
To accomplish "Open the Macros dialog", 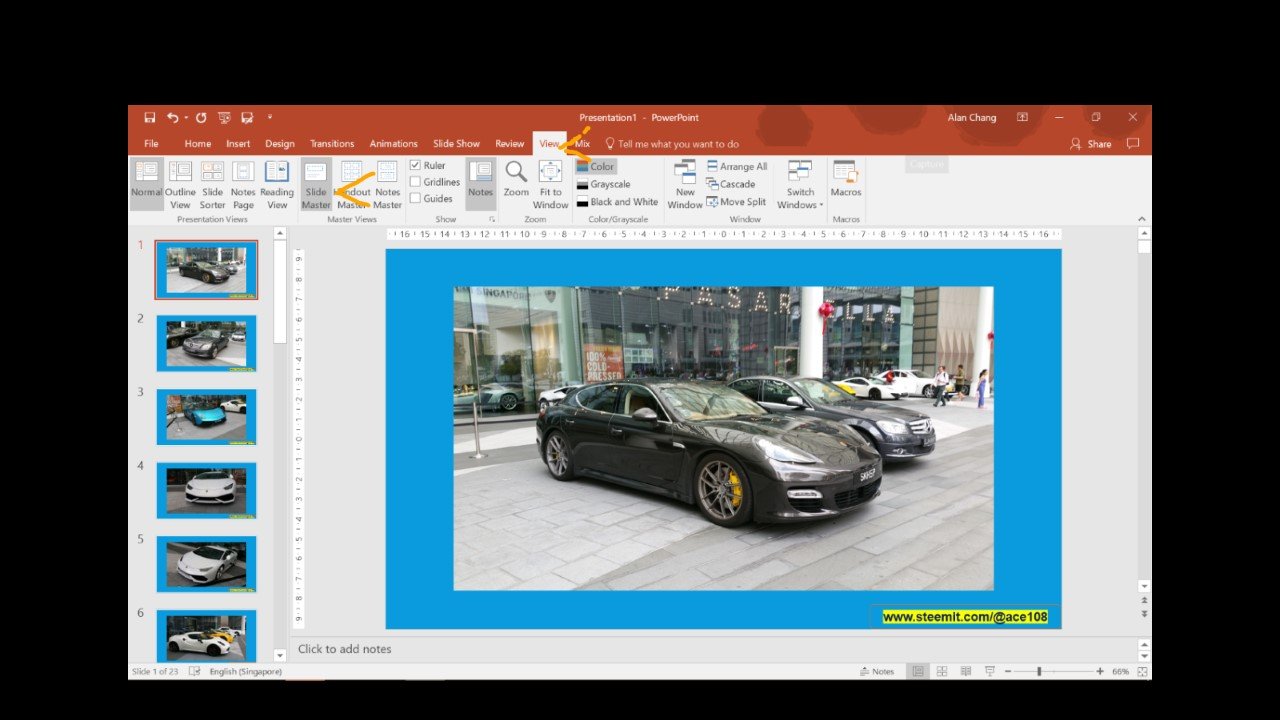I will (846, 180).
